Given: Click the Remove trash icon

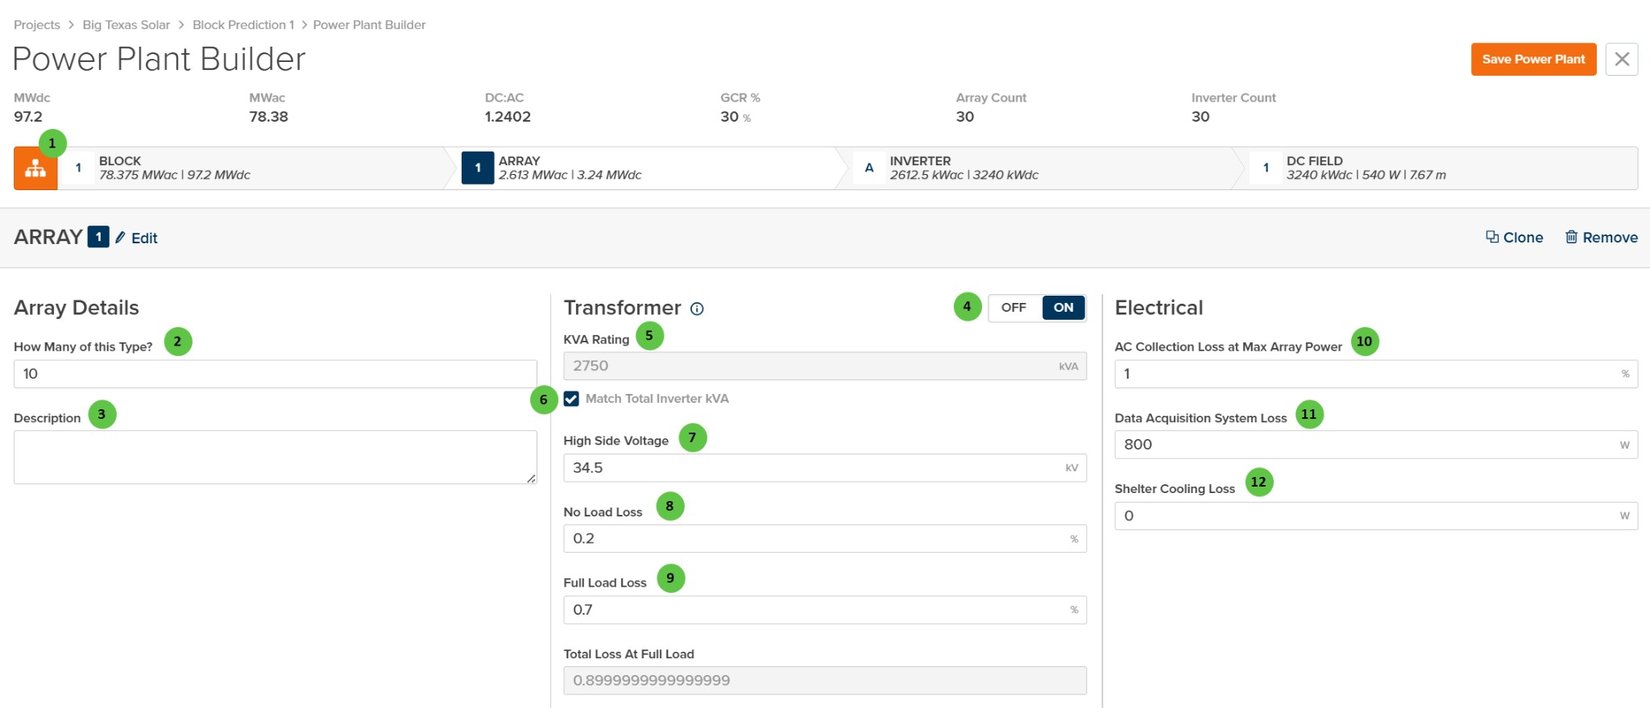Looking at the screenshot, I should [x=1571, y=237].
